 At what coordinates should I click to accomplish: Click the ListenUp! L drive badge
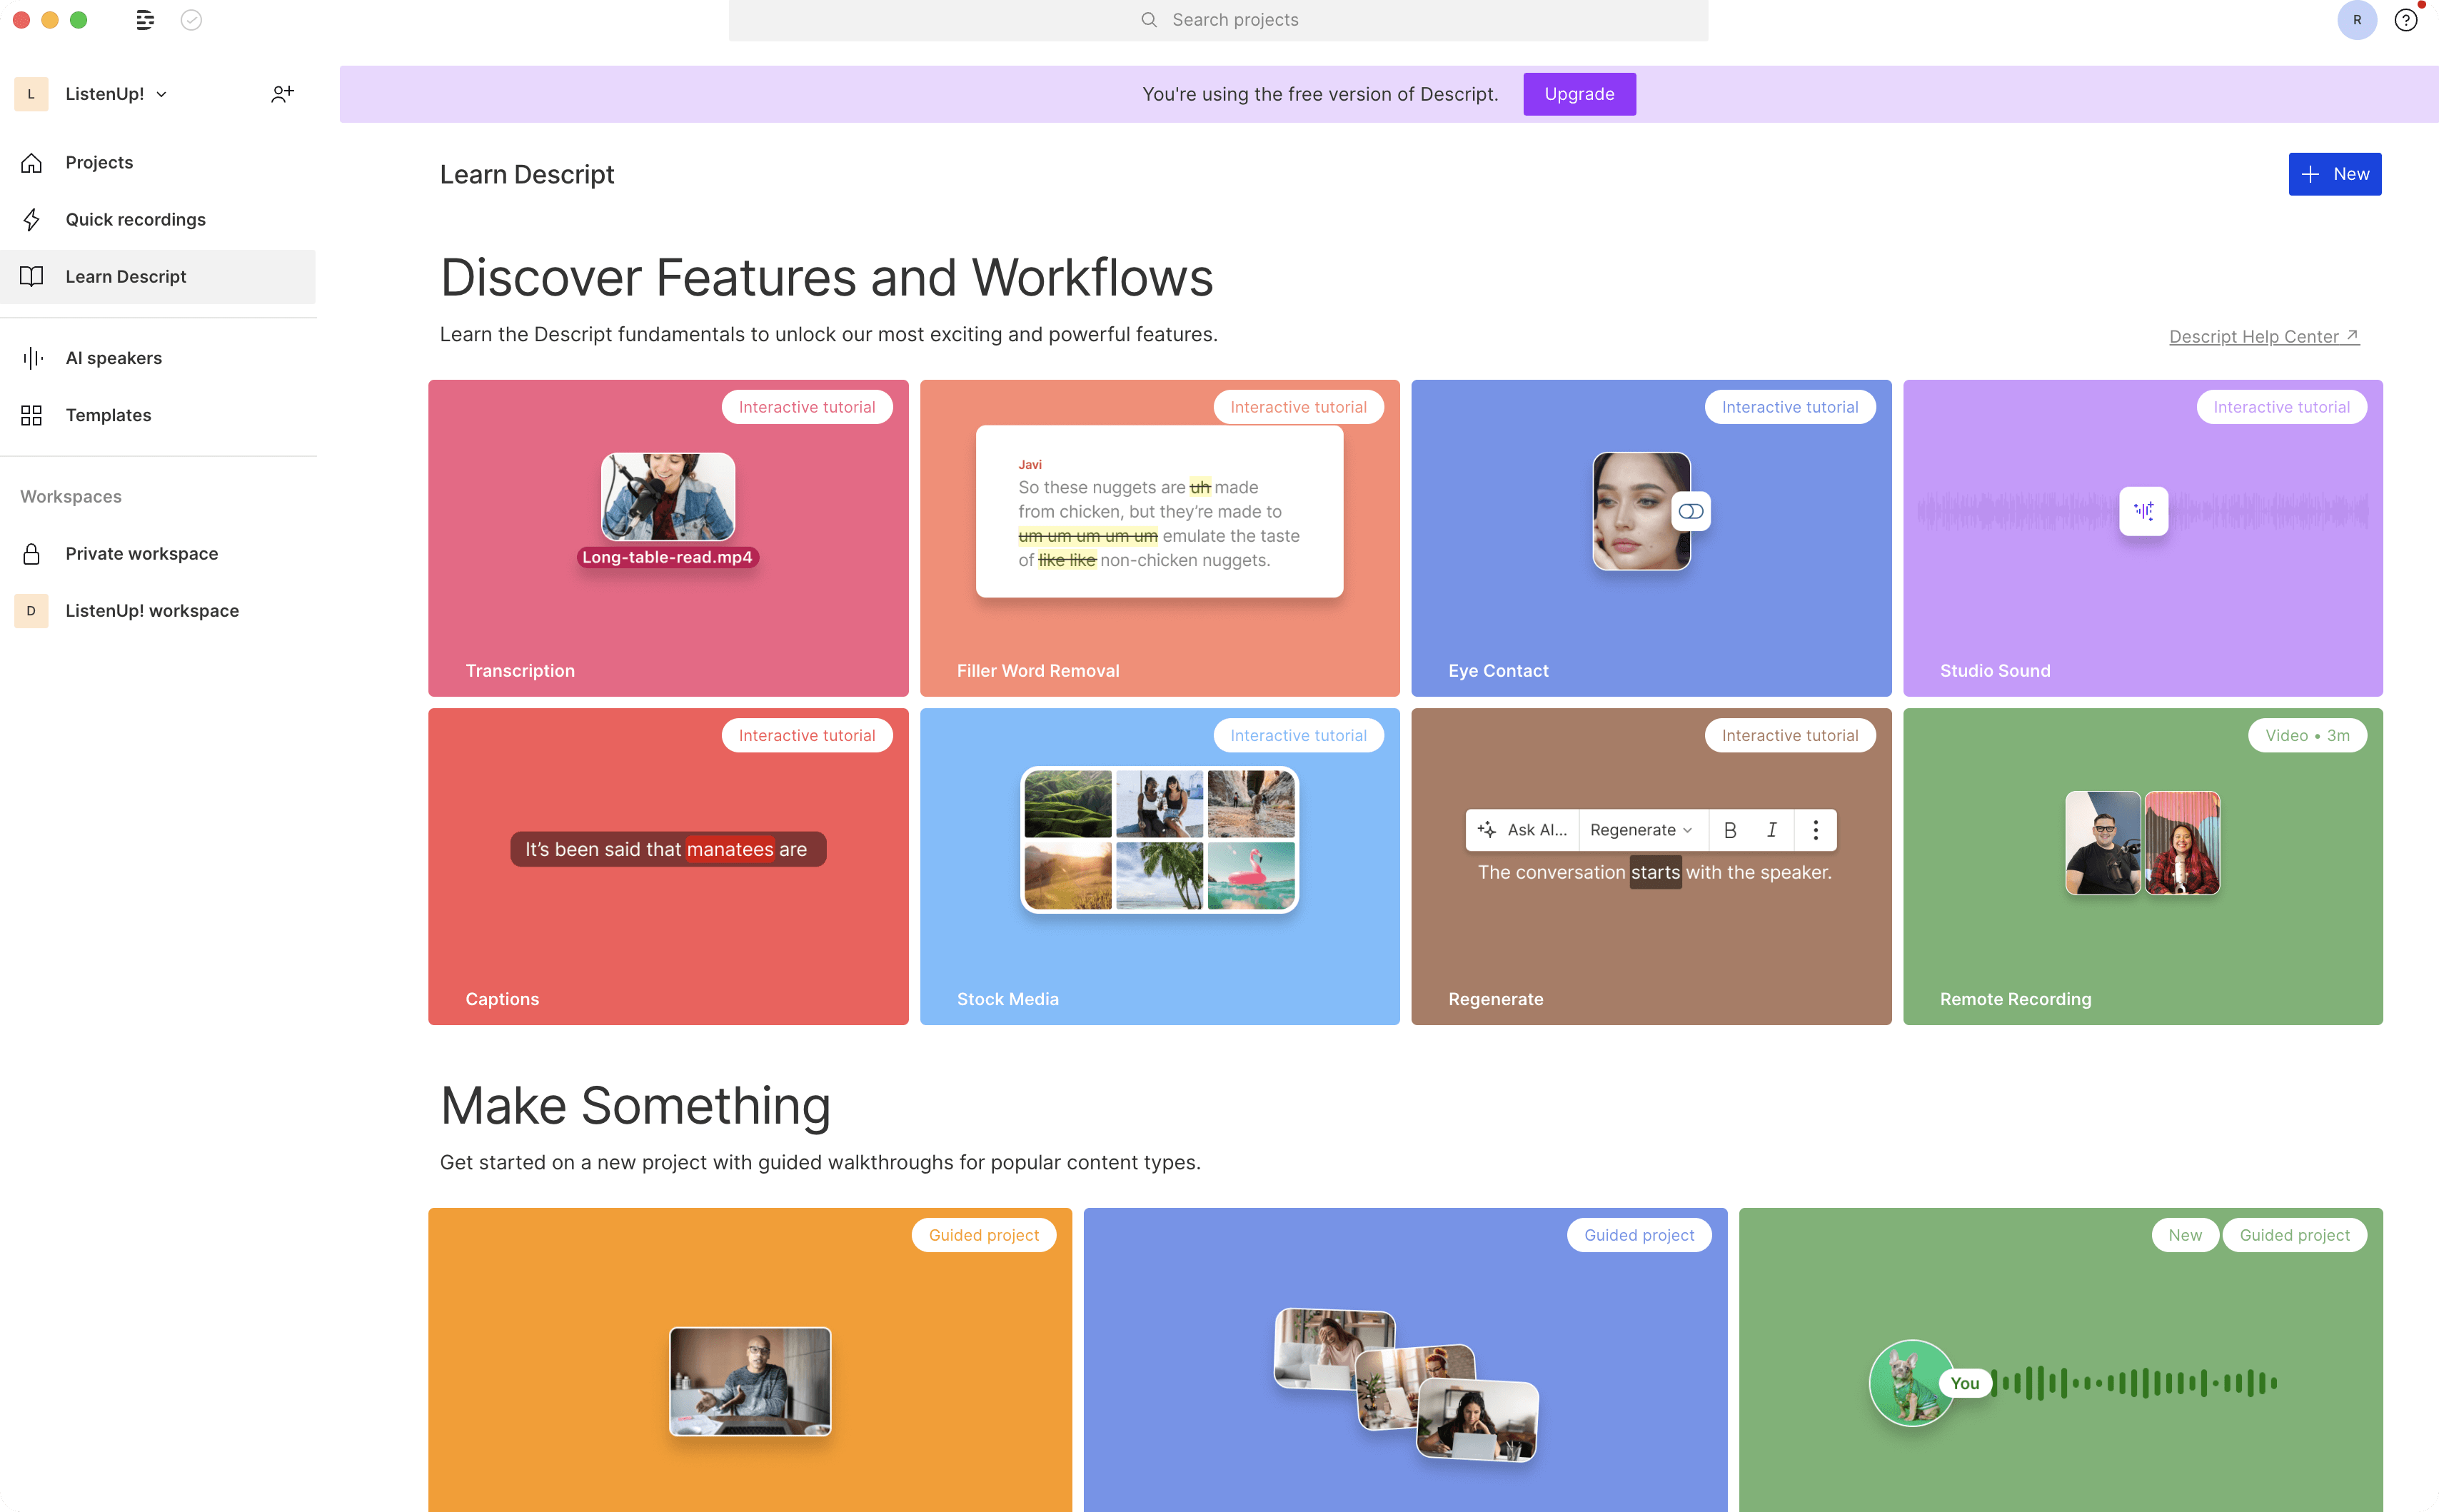(x=31, y=94)
